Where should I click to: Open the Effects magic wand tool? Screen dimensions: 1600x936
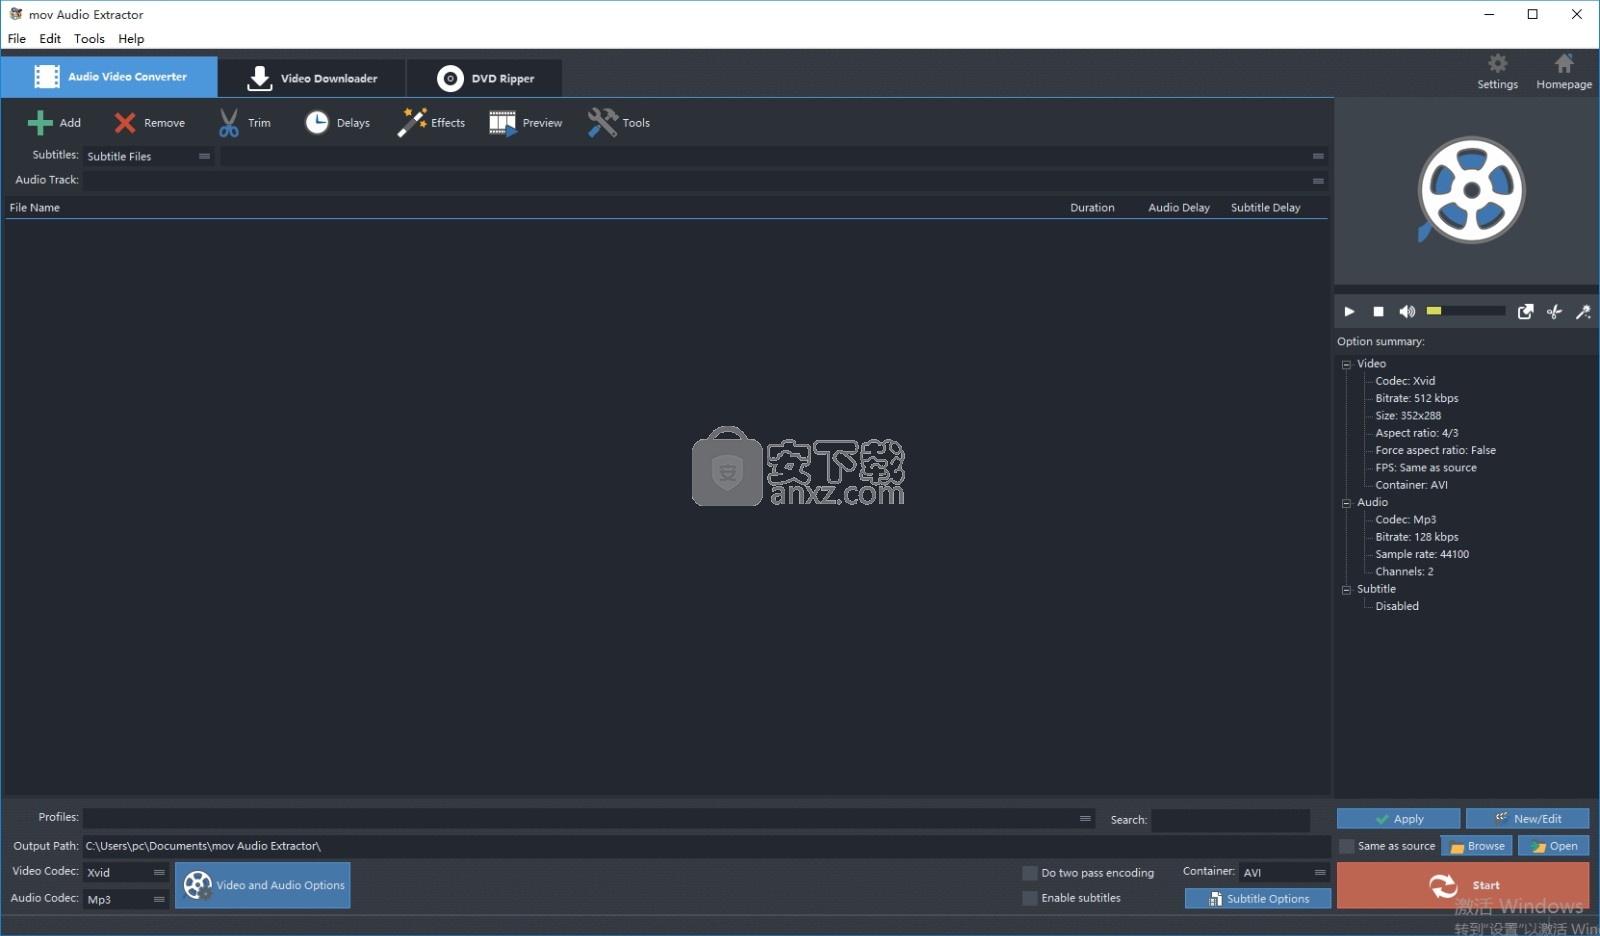pos(412,122)
